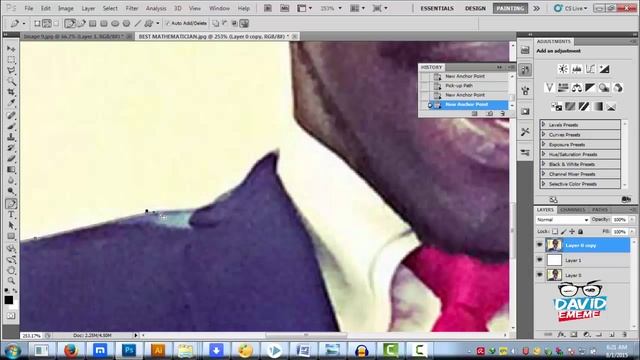Screen dimensions: 640x360
Task: Toggle lock all padlock icon
Action: 580,231
